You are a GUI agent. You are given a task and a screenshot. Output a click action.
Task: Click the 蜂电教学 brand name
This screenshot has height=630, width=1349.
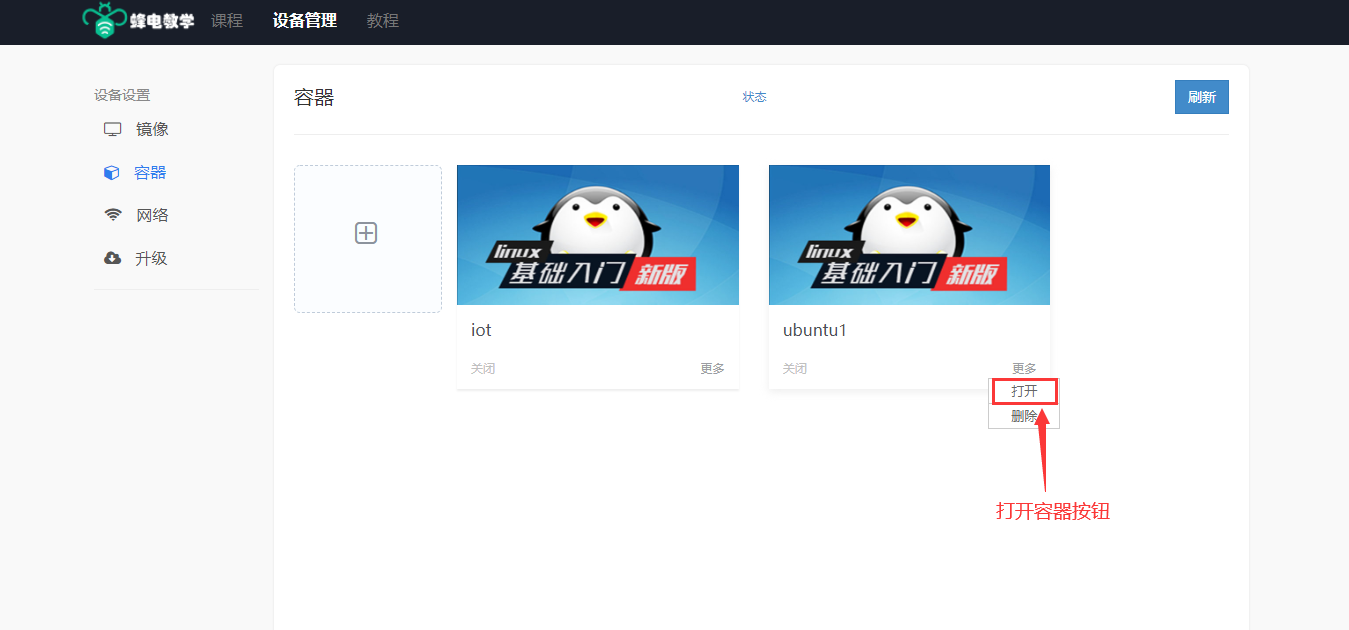pos(162,21)
